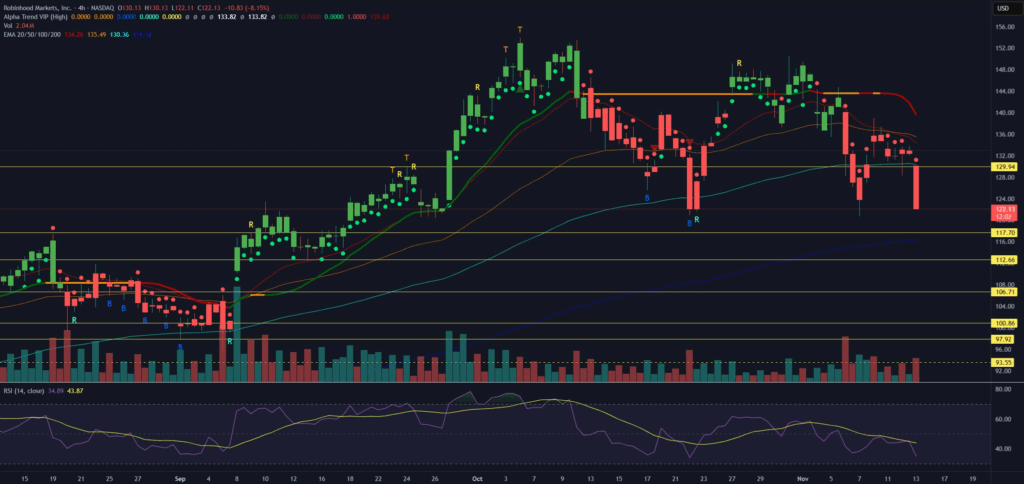Click the 25 date label on the time axis

pyautogui.click(x=109, y=478)
